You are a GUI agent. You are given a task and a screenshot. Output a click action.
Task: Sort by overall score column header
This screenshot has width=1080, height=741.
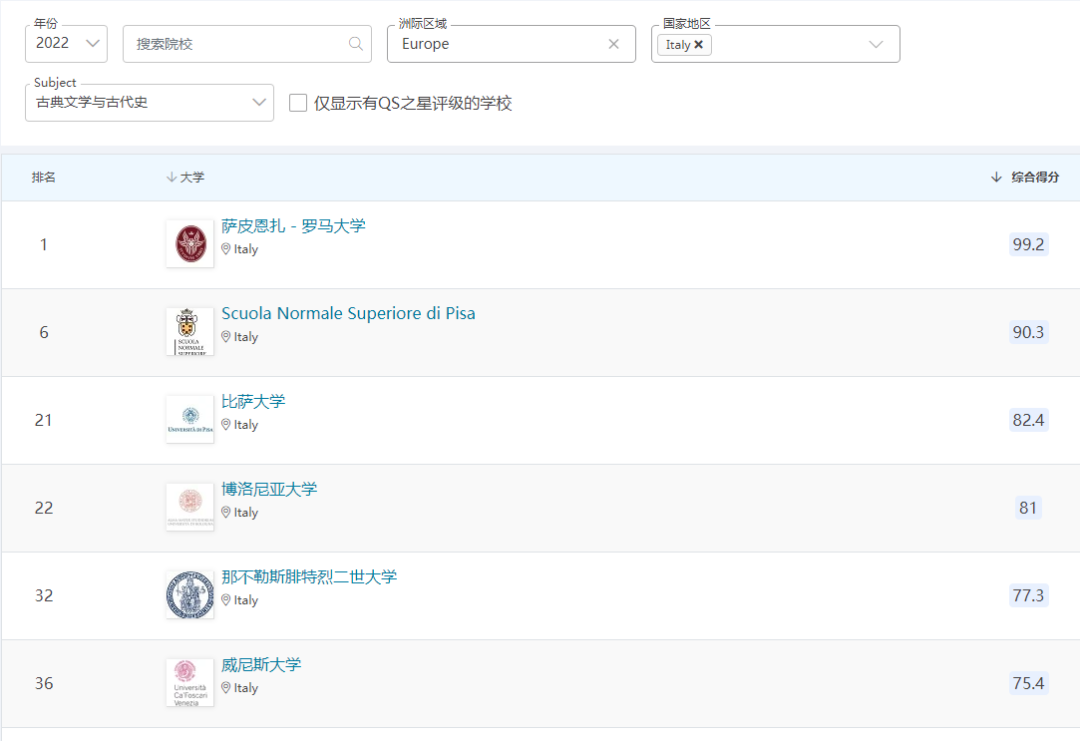[1025, 178]
